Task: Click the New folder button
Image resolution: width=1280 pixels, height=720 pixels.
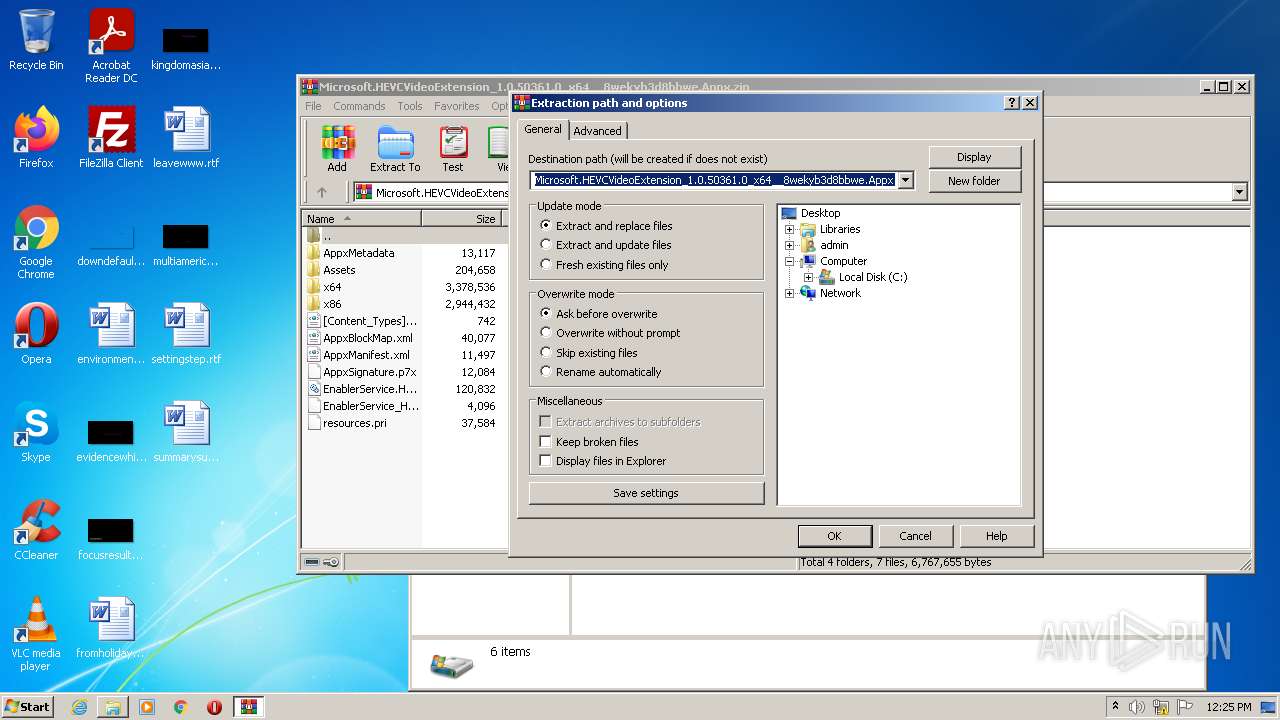Action: [x=974, y=181]
